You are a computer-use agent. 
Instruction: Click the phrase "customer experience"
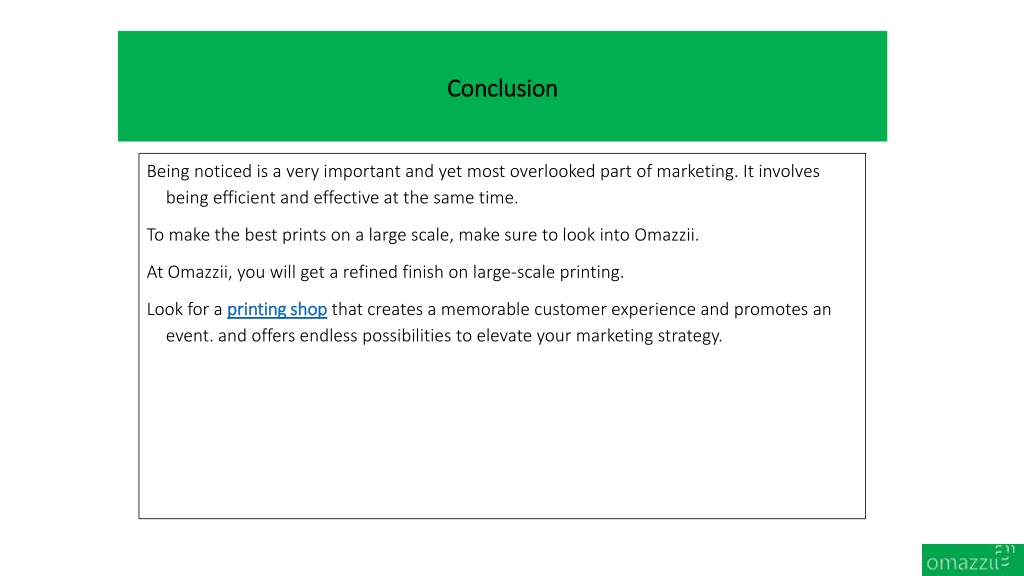(615, 310)
